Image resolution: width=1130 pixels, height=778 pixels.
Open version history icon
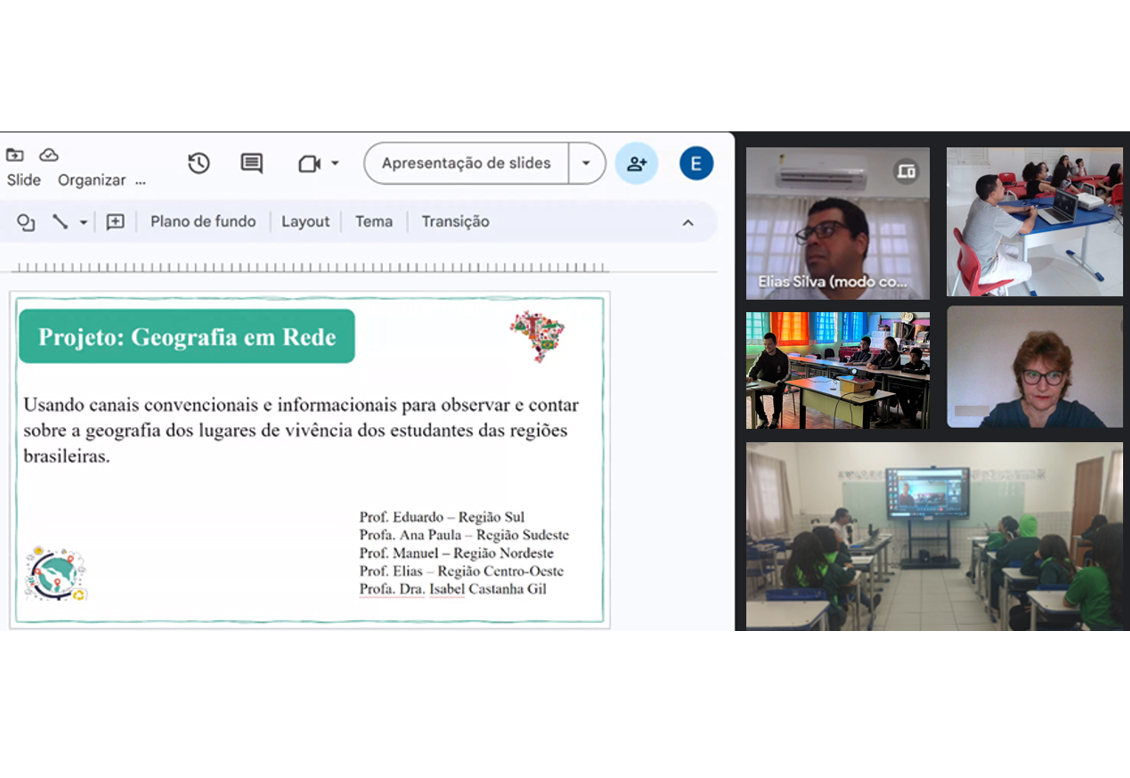(x=198, y=162)
